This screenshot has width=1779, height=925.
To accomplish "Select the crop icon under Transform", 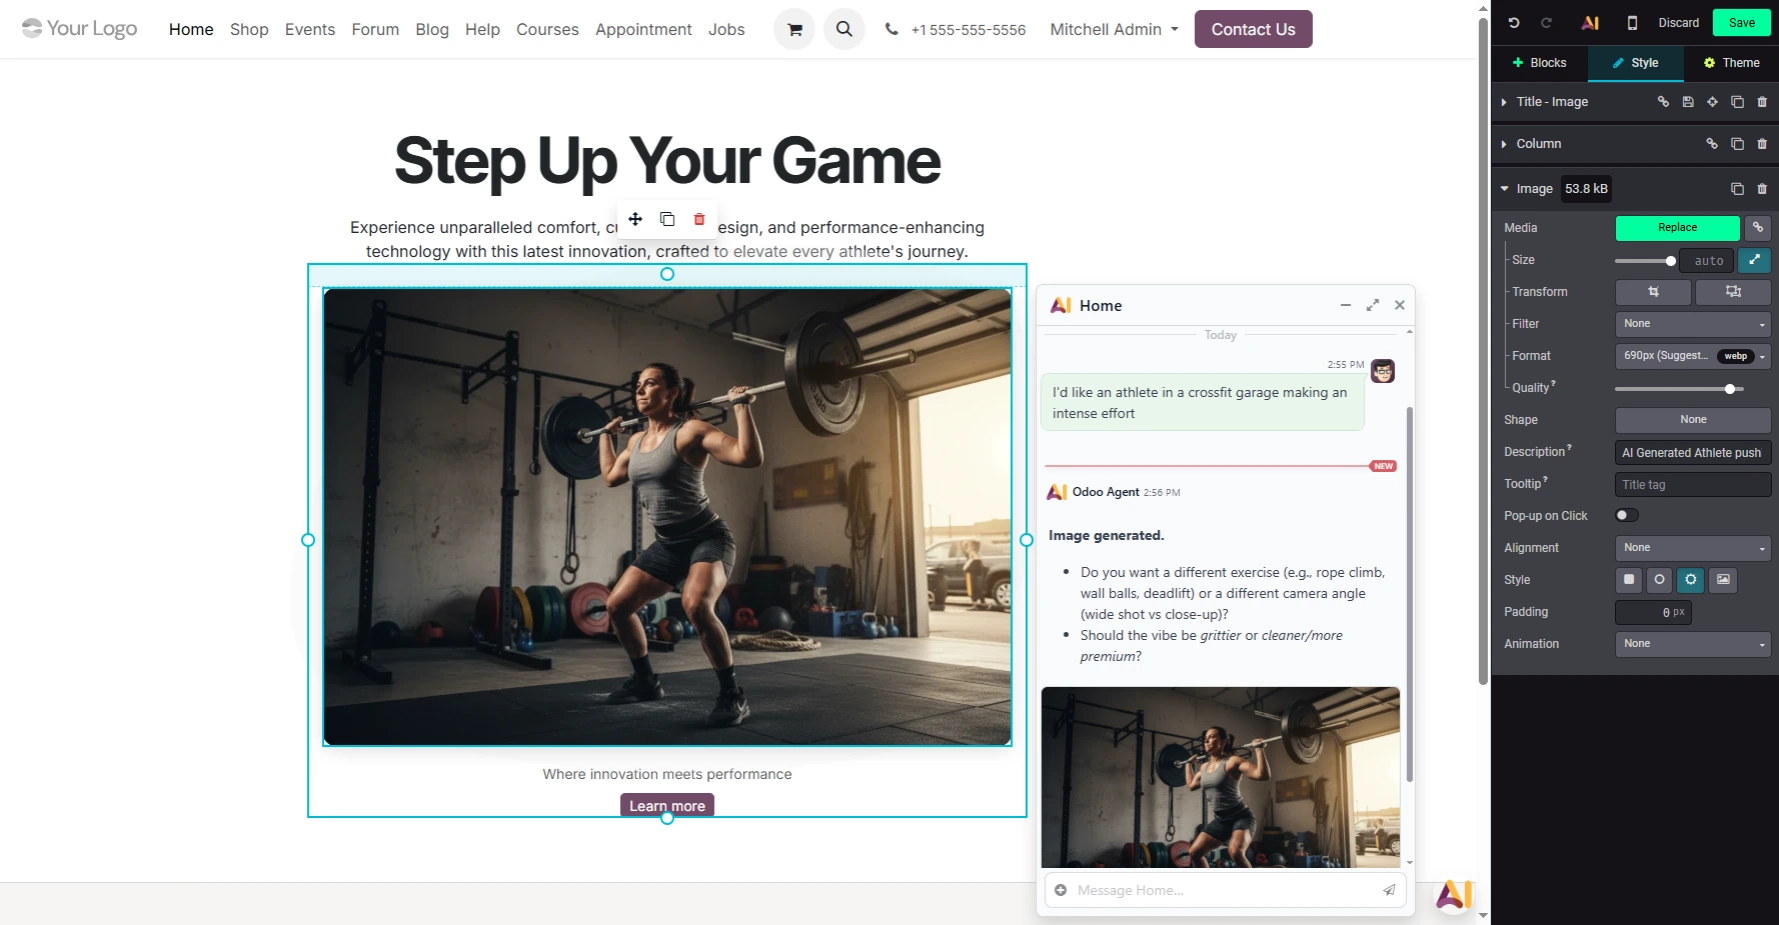I will 1653,292.
